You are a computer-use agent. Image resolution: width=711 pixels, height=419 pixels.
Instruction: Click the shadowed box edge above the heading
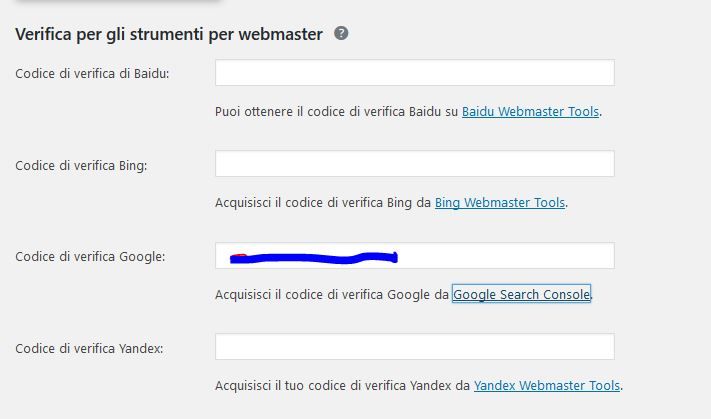(119, 1)
